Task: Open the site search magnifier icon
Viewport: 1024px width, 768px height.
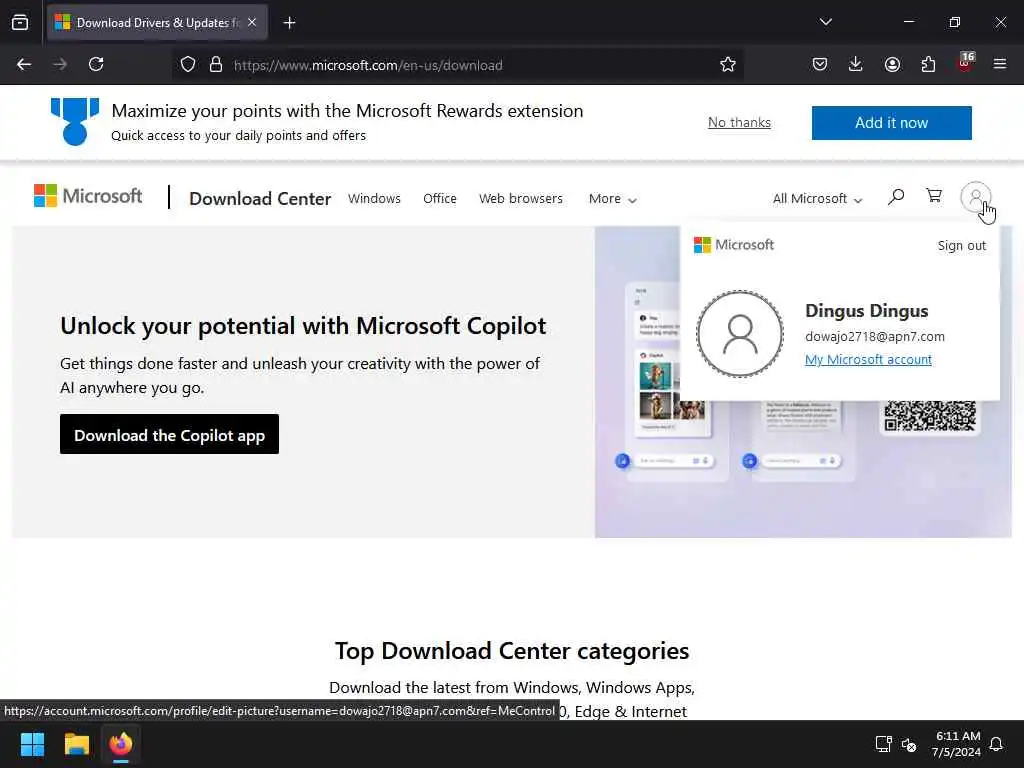Action: click(x=896, y=197)
